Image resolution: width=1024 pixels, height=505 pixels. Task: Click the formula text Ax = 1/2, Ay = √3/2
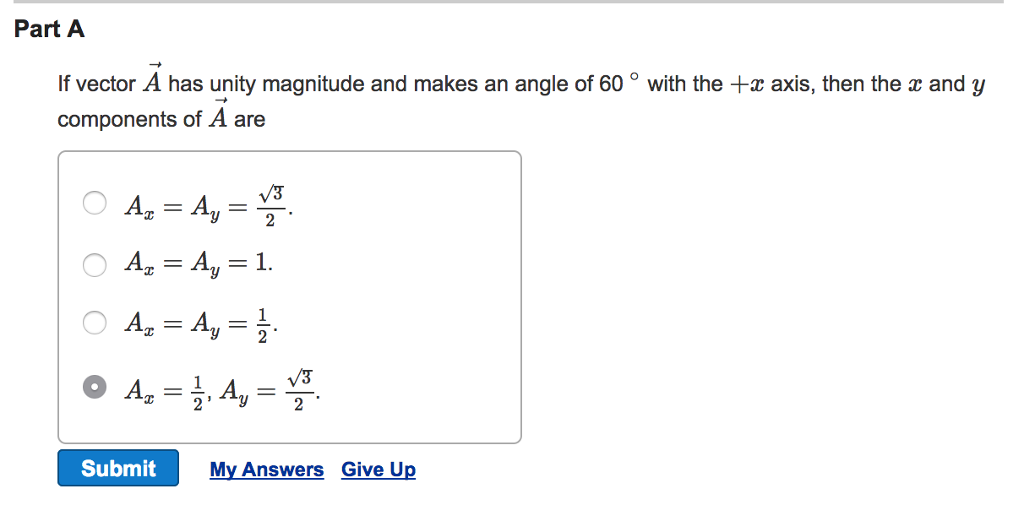[223, 391]
